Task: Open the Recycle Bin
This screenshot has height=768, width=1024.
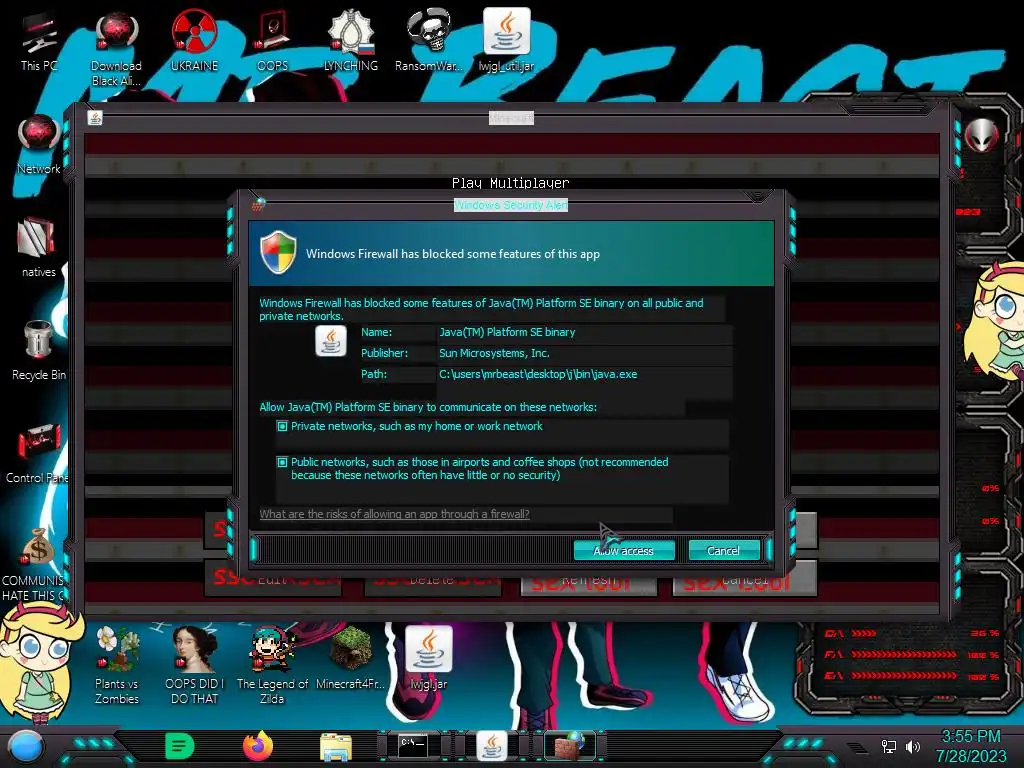Action: point(39,351)
